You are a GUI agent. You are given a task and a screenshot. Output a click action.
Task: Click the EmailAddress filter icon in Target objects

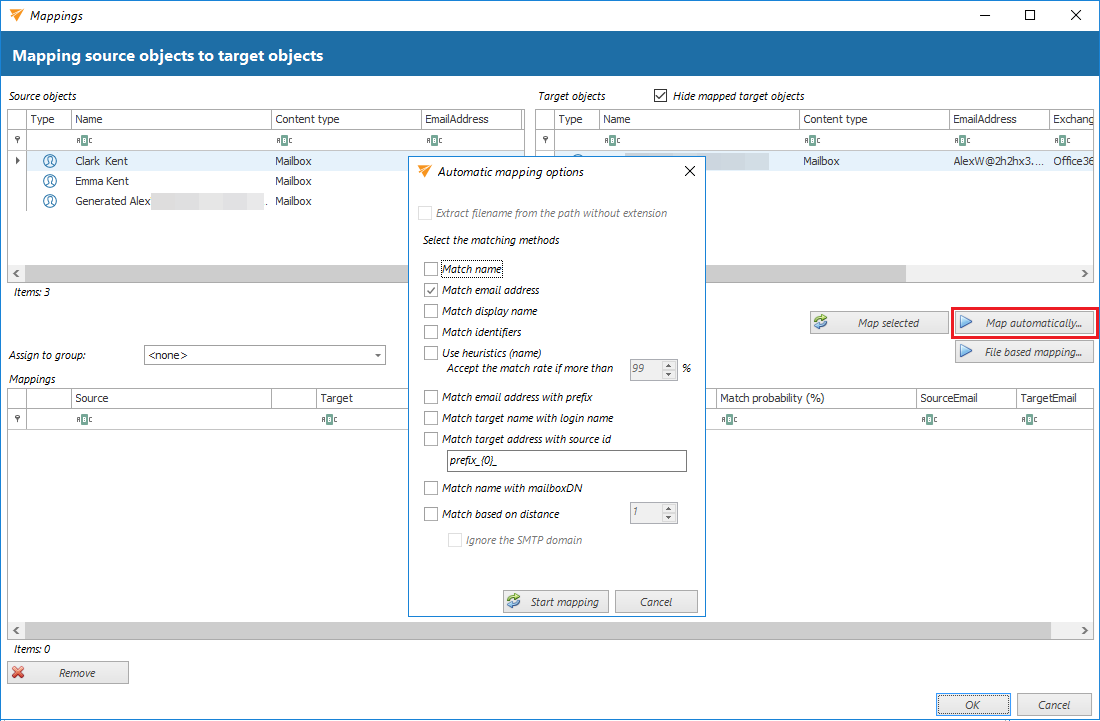coord(962,141)
